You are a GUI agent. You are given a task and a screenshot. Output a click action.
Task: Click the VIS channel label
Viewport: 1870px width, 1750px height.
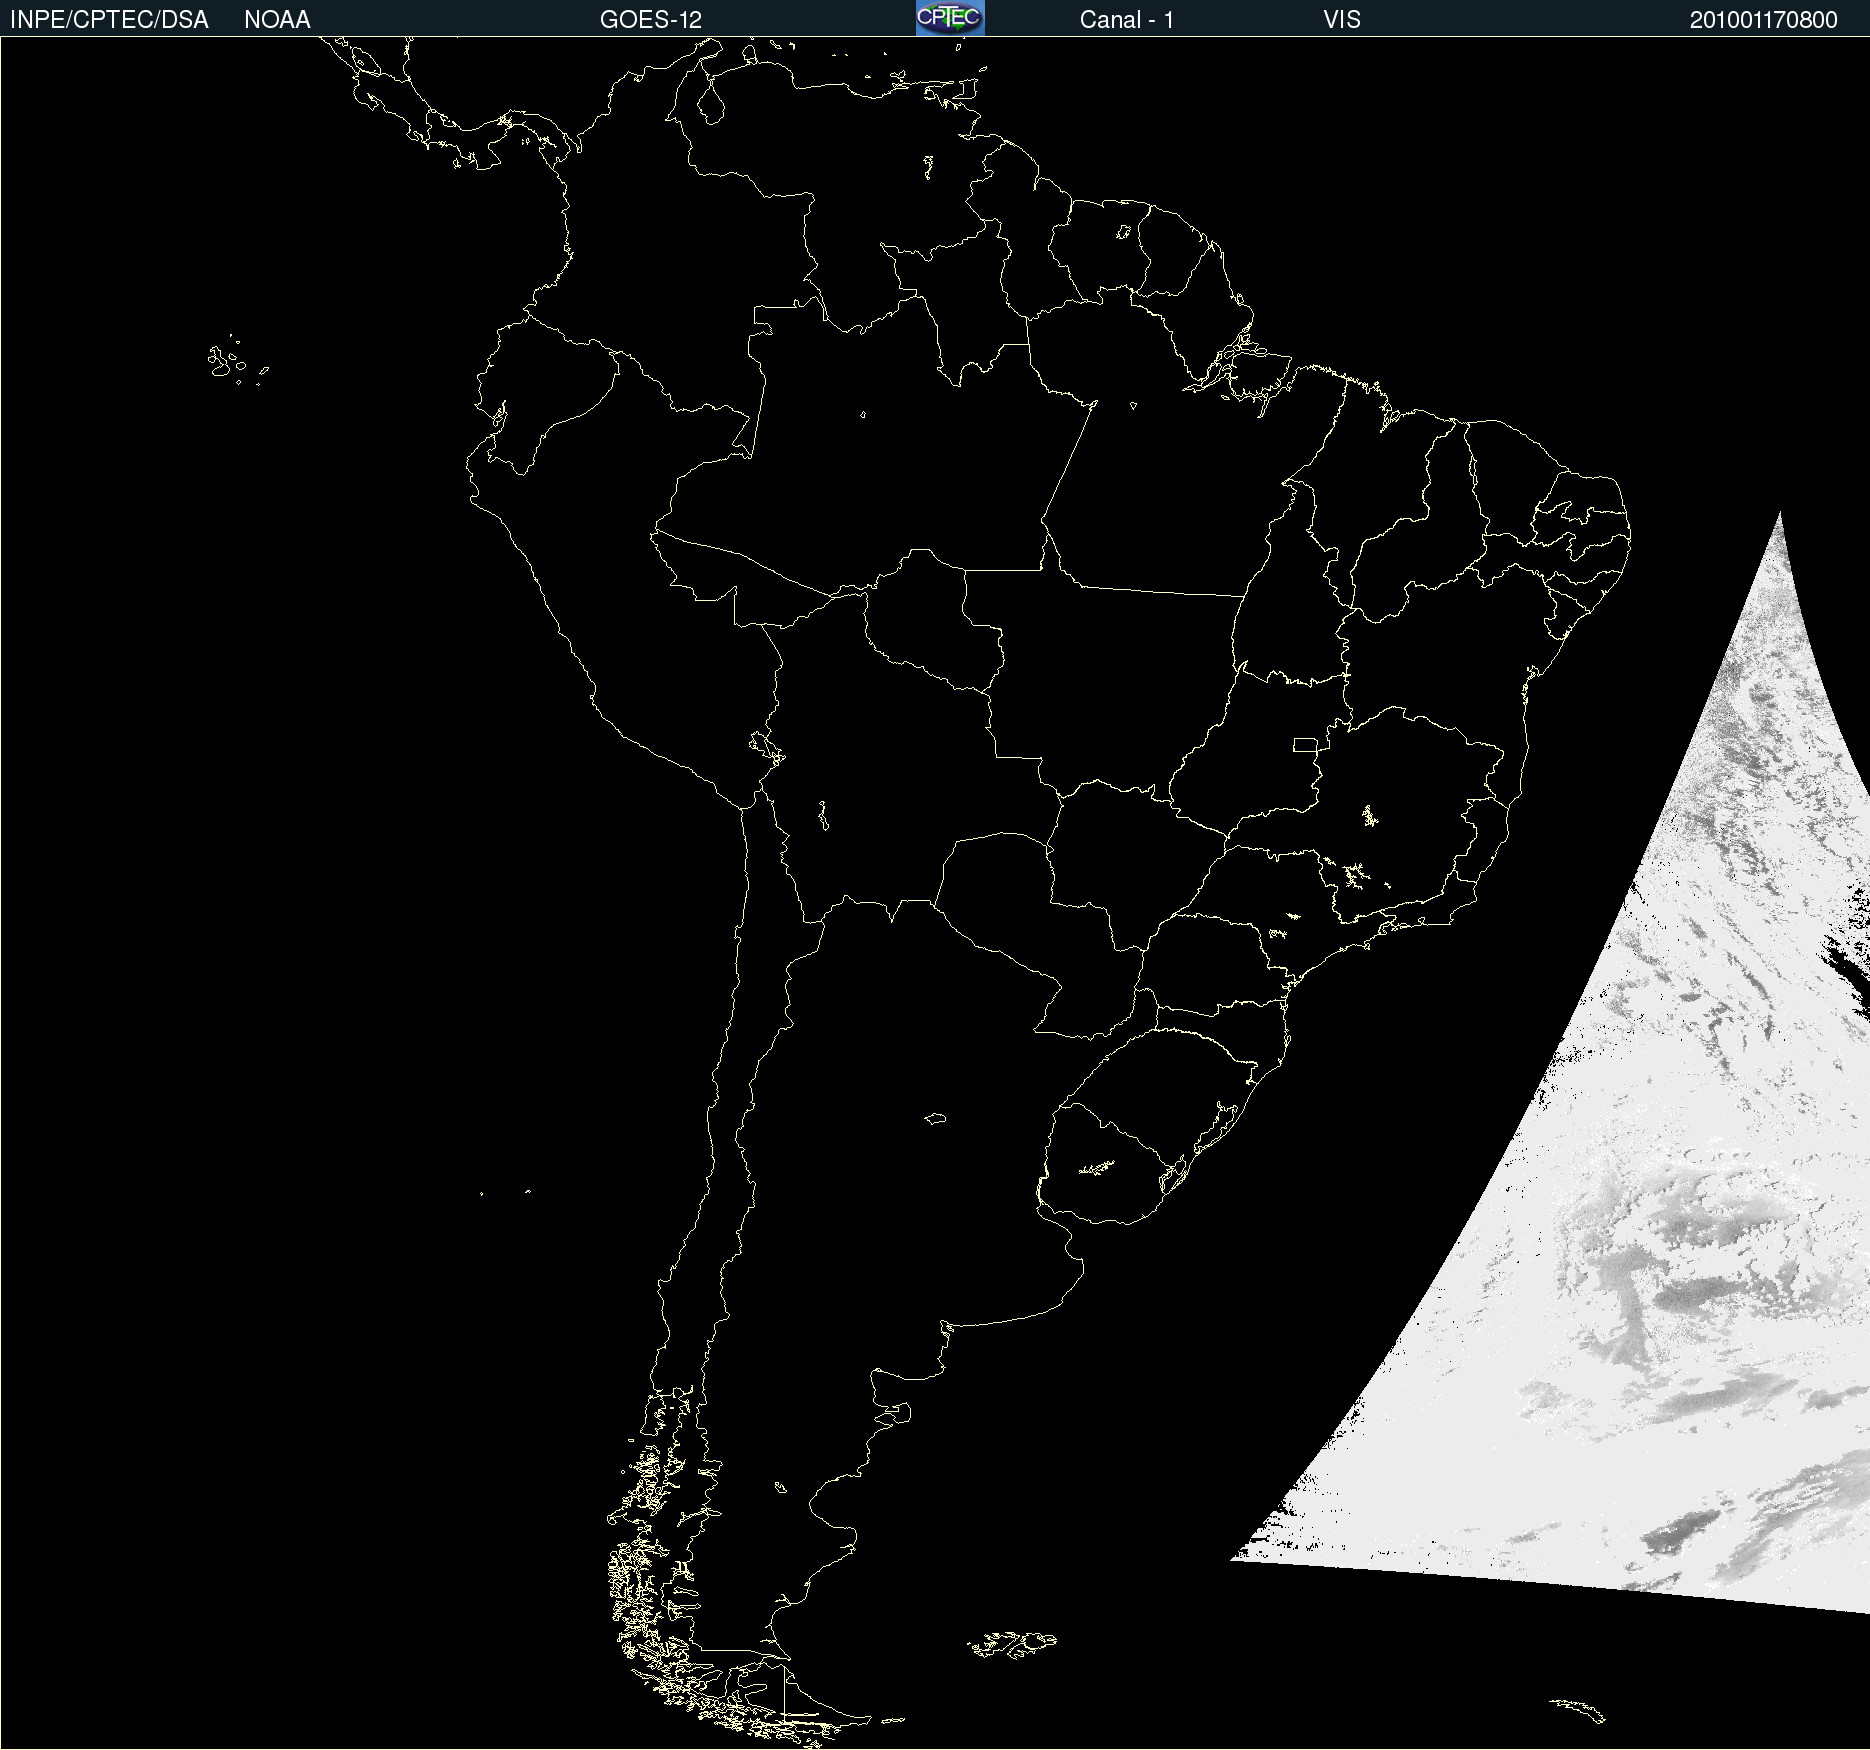tap(1342, 20)
